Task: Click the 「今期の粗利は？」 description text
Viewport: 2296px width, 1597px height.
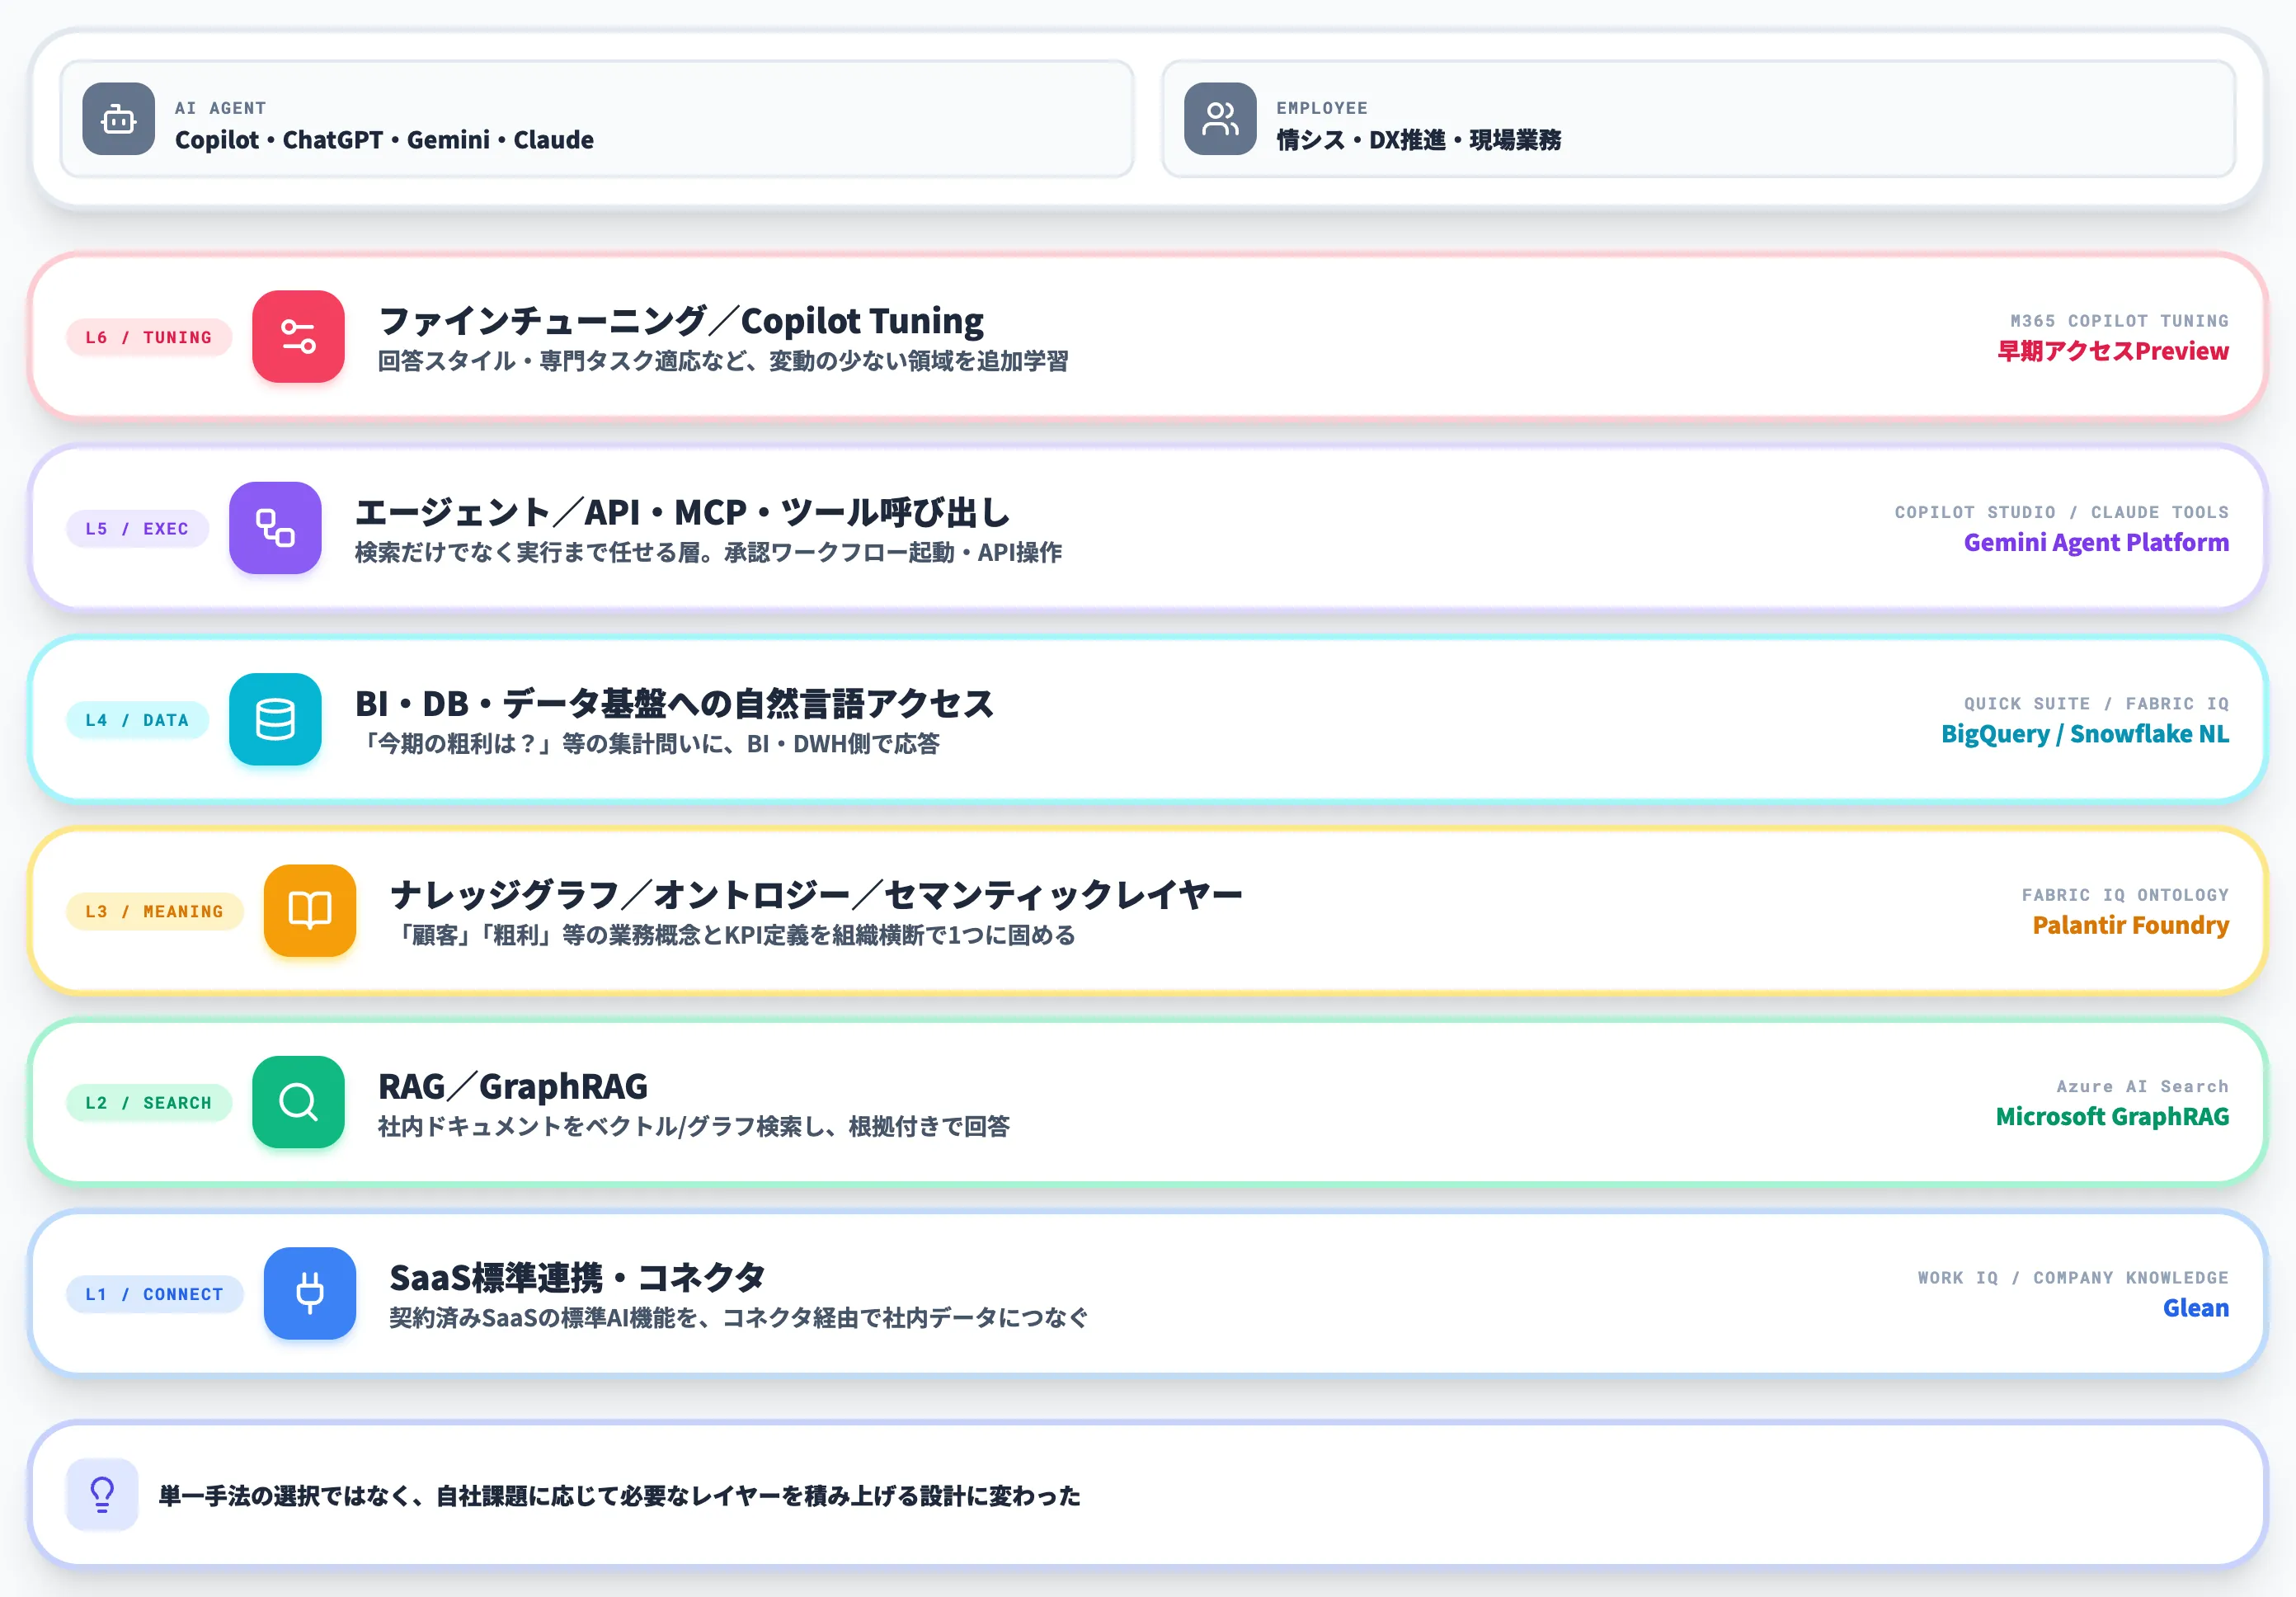Action: pyautogui.click(x=647, y=743)
